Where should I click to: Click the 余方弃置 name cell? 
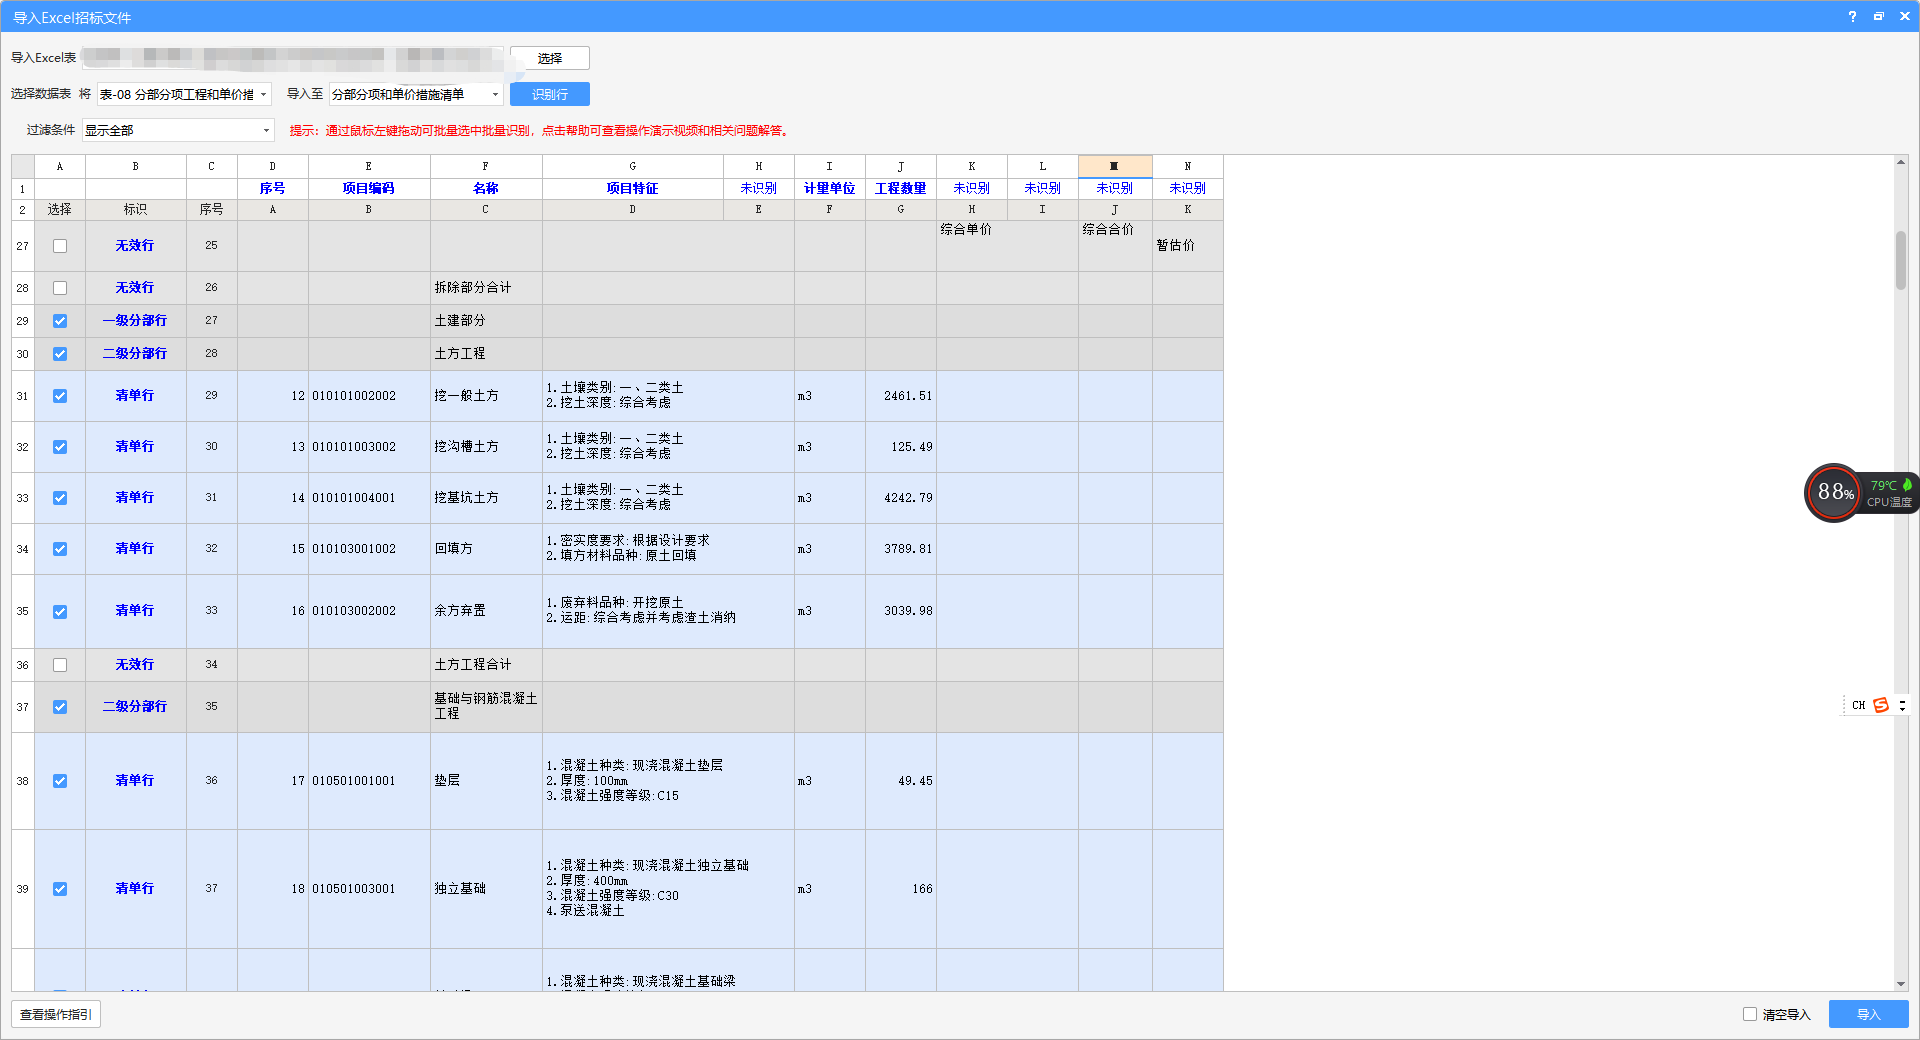[486, 611]
